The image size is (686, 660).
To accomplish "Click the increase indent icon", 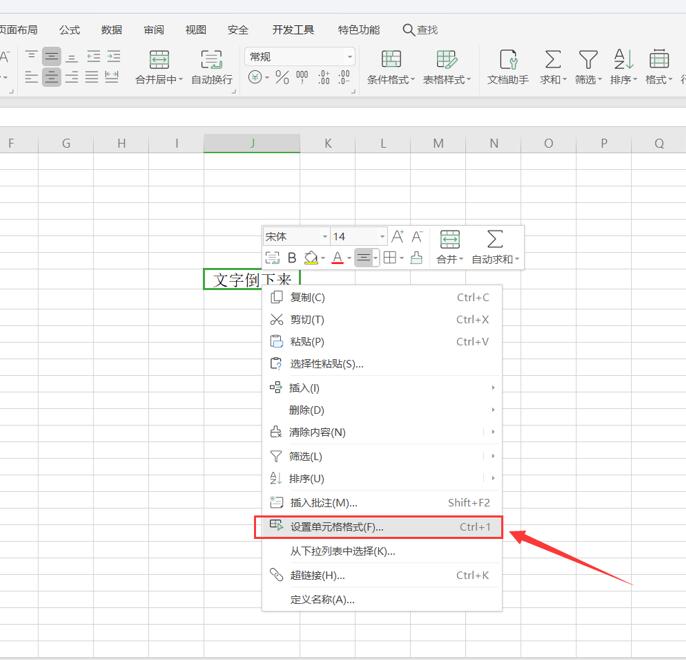I will (x=114, y=56).
